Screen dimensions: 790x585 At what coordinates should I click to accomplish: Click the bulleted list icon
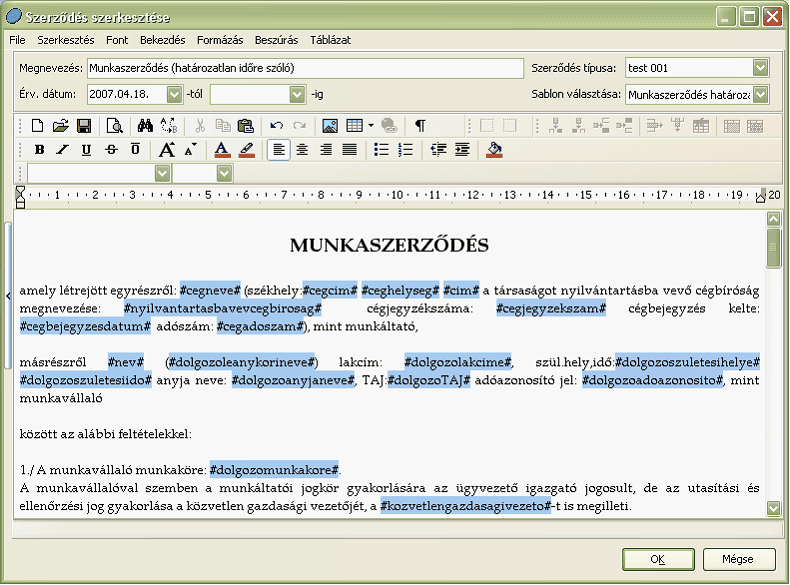(381, 150)
